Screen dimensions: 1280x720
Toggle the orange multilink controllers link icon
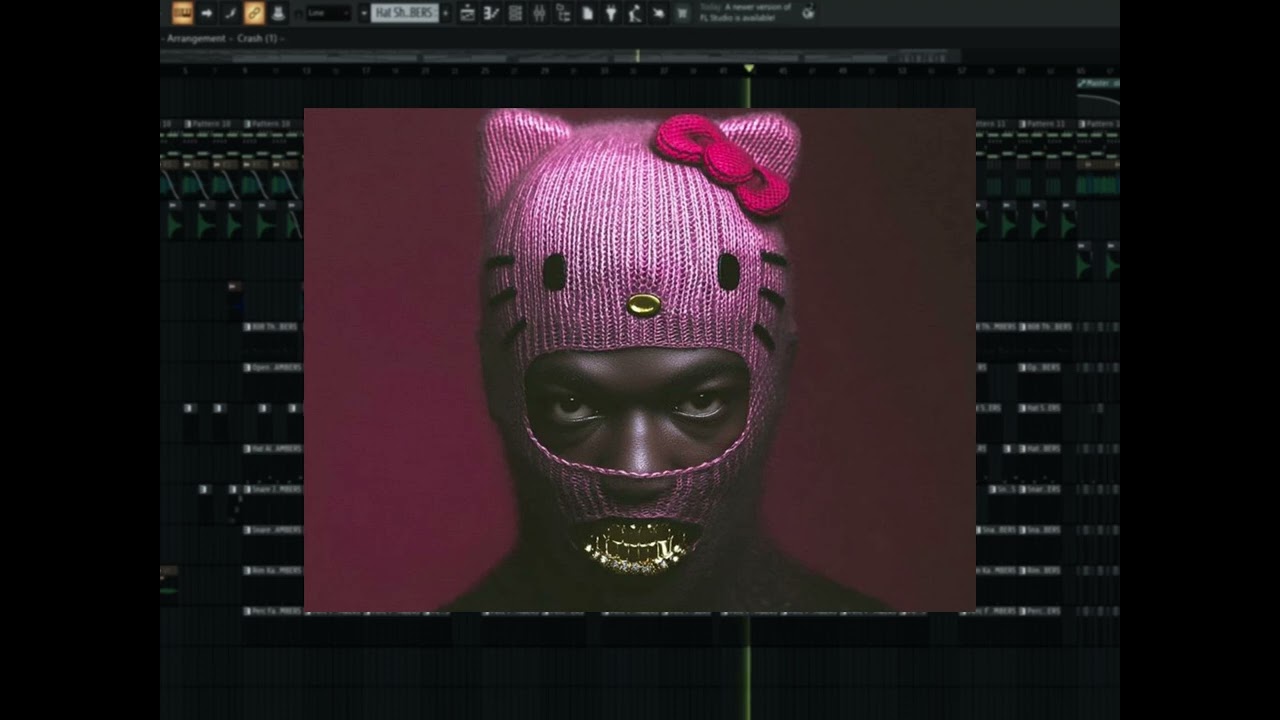254,13
